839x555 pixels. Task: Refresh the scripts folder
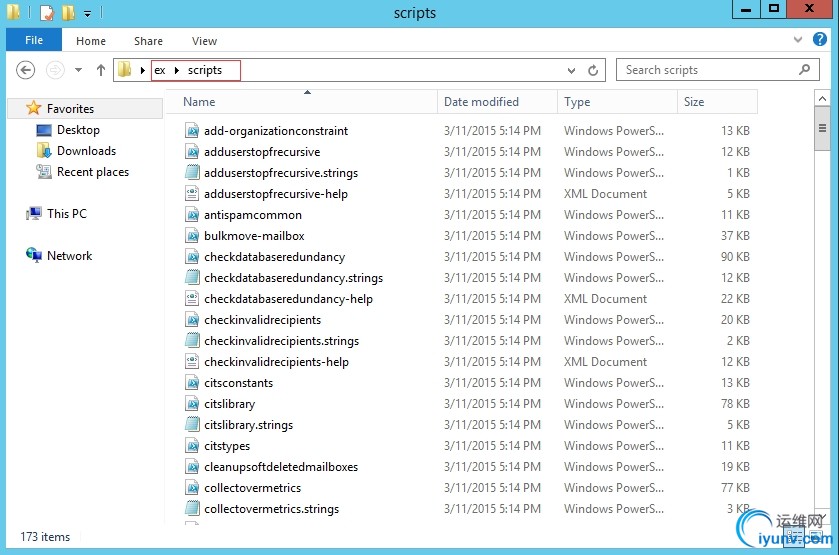593,70
